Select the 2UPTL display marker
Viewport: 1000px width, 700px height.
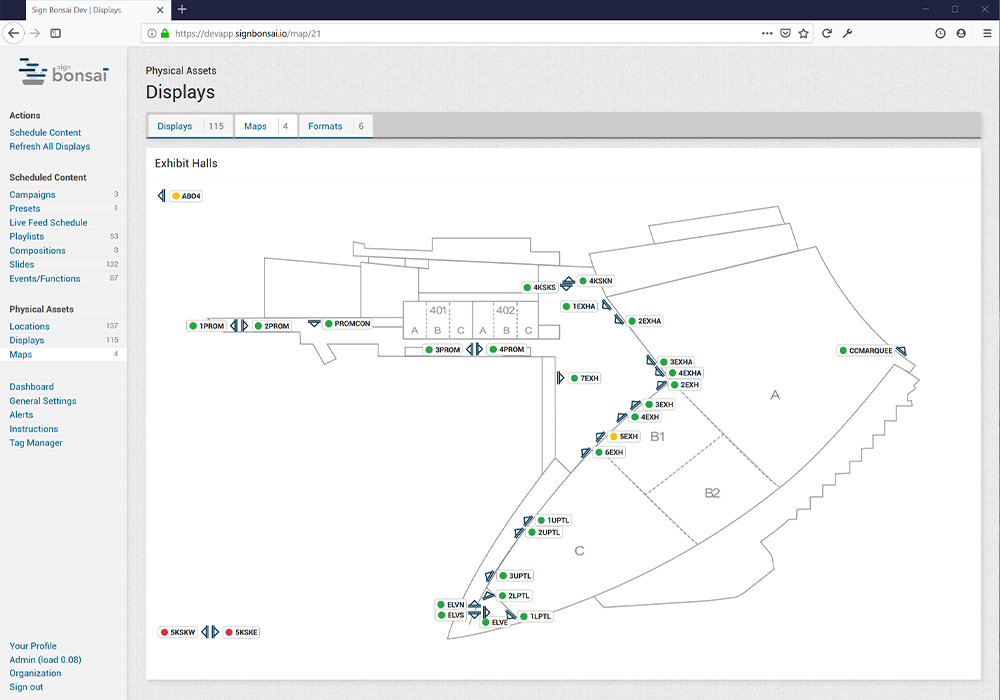pyautogui.click(x=544, y=533)
